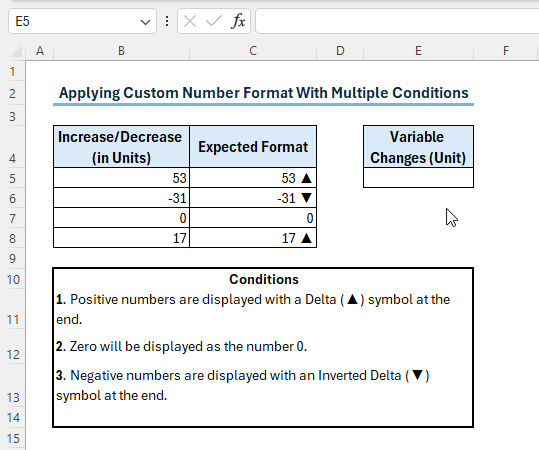539x450 pixels.
Task: Select cell C7 showing 0
Action: [x=253, y=218]
